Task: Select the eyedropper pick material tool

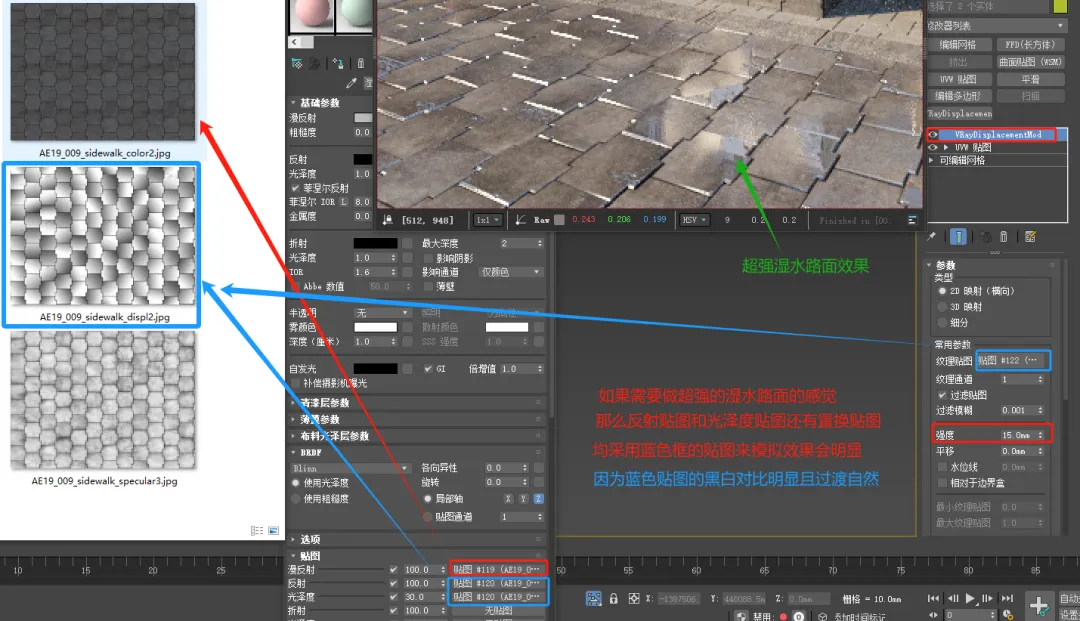Action: 351,83
